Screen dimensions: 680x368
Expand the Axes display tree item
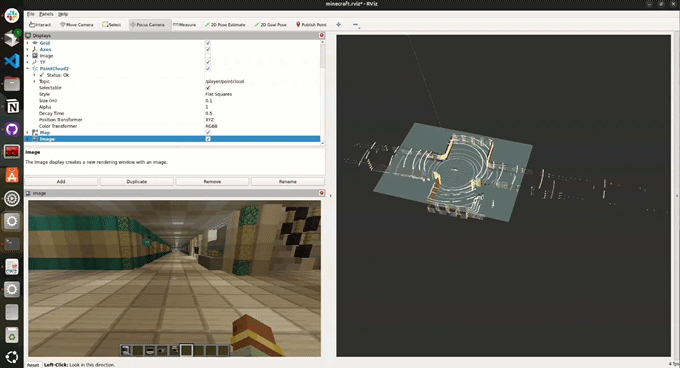[28, 49]
